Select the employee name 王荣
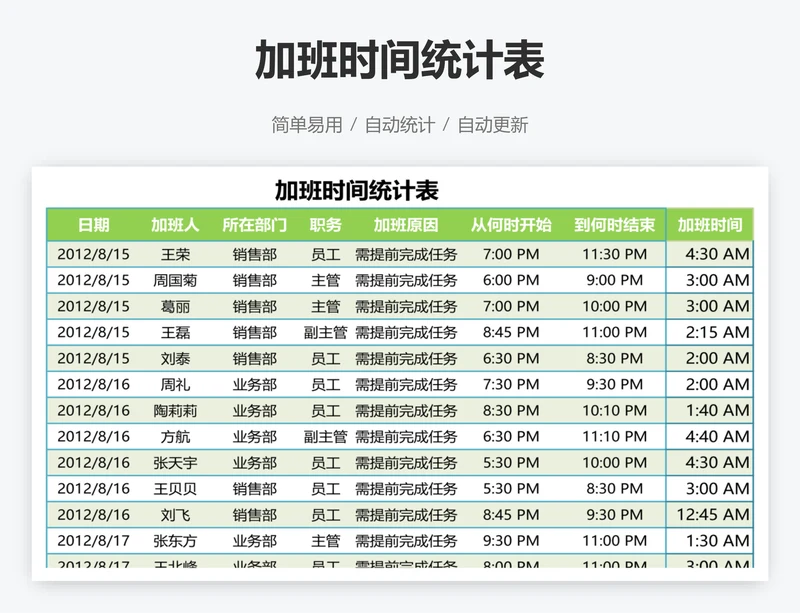The image size is (800, 613). coord(176,254)
